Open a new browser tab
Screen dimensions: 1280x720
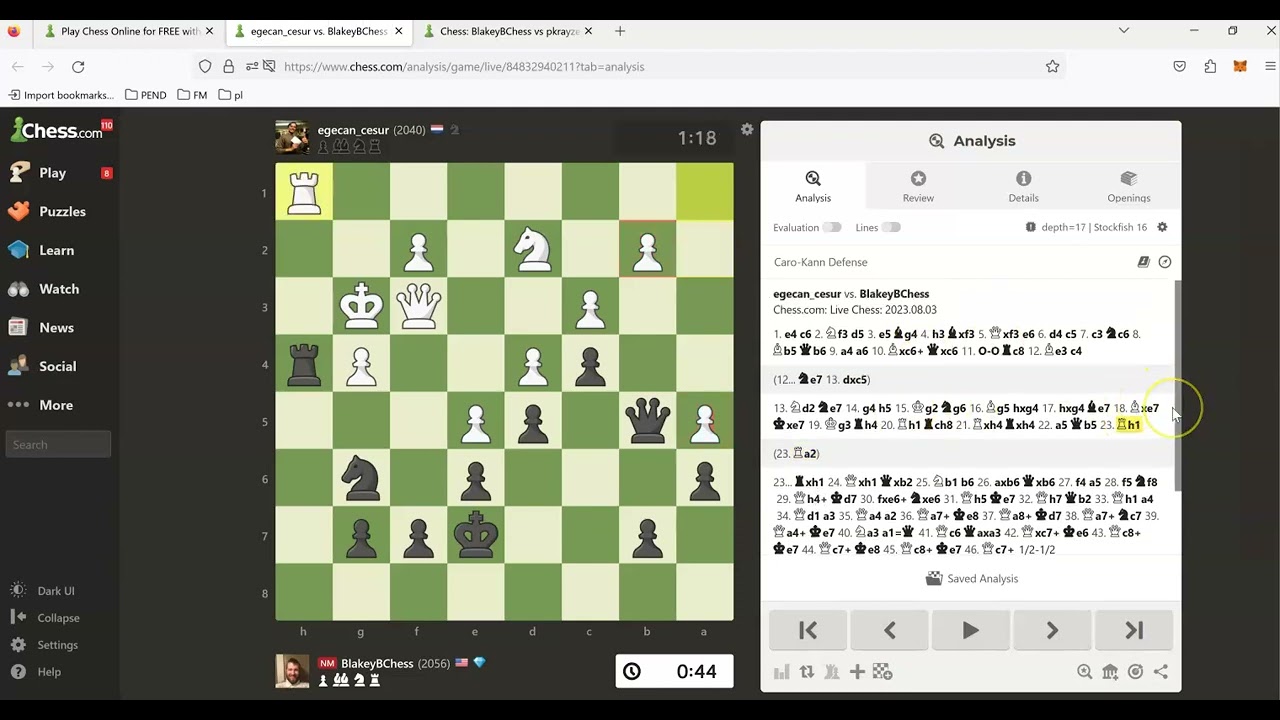coord(620,31)
